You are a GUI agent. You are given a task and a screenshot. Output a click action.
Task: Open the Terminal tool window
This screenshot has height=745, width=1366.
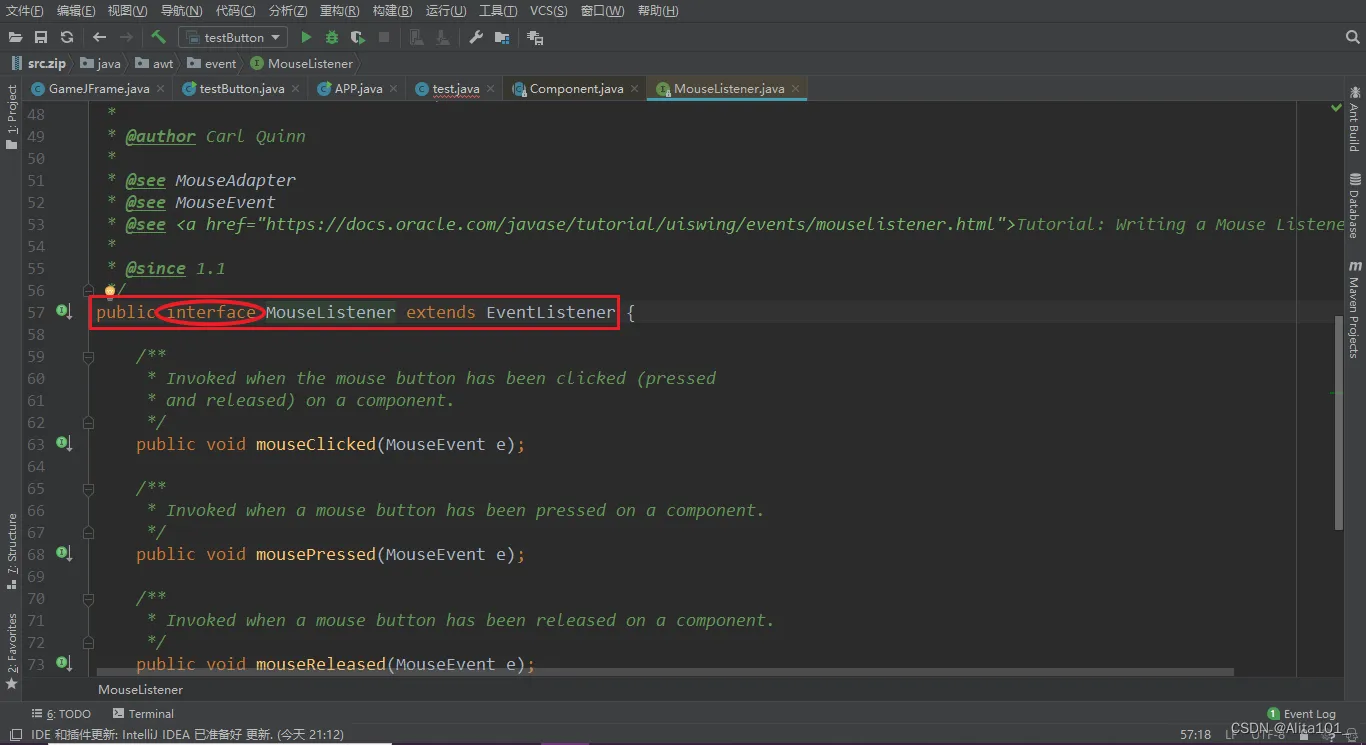(143, 714)
